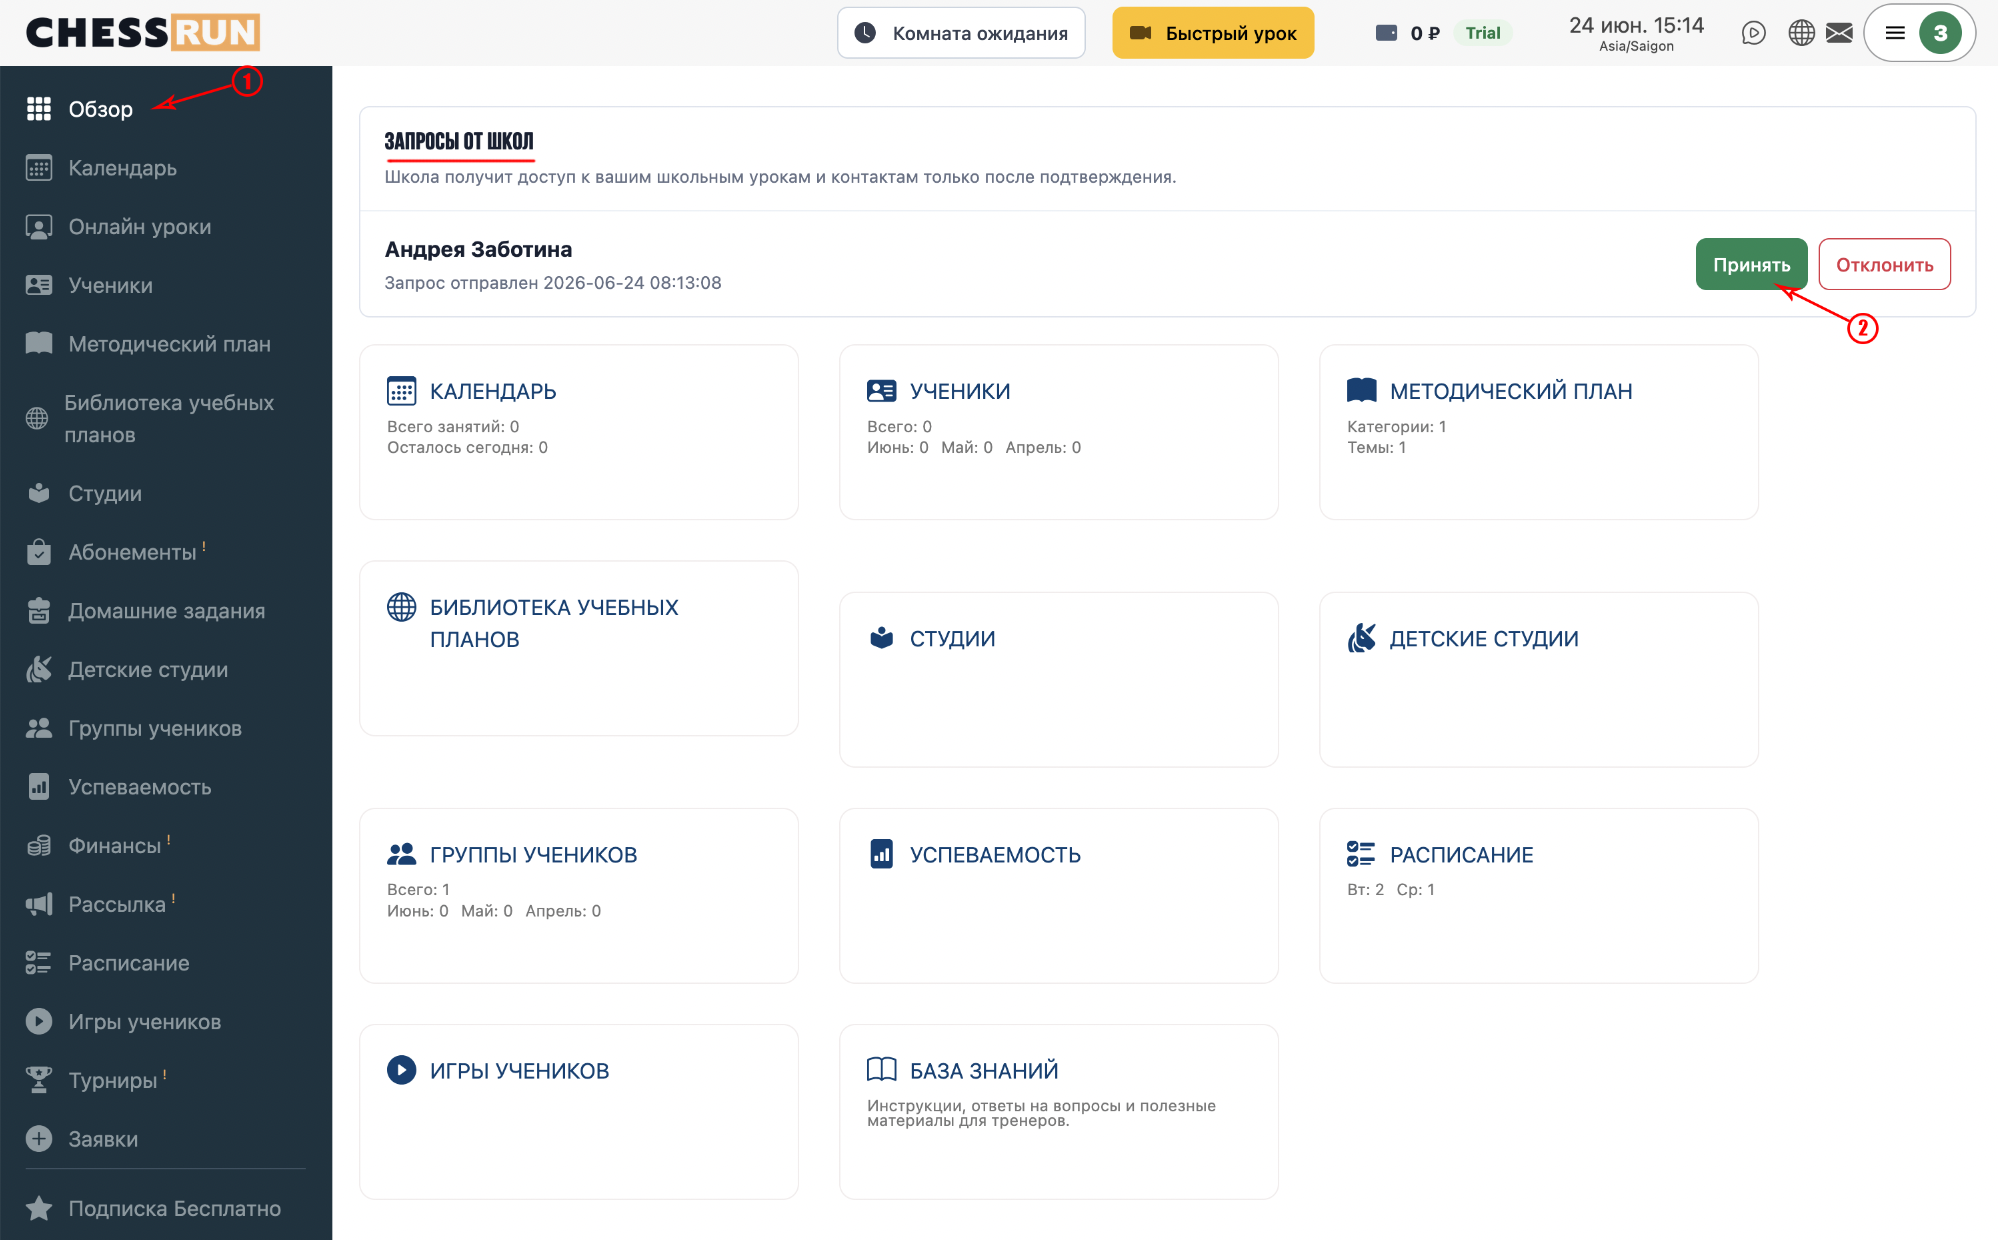This screenshot has width=1998, height=1240.
Task: Click the book icon in Методический план card
Action: 1361,390
